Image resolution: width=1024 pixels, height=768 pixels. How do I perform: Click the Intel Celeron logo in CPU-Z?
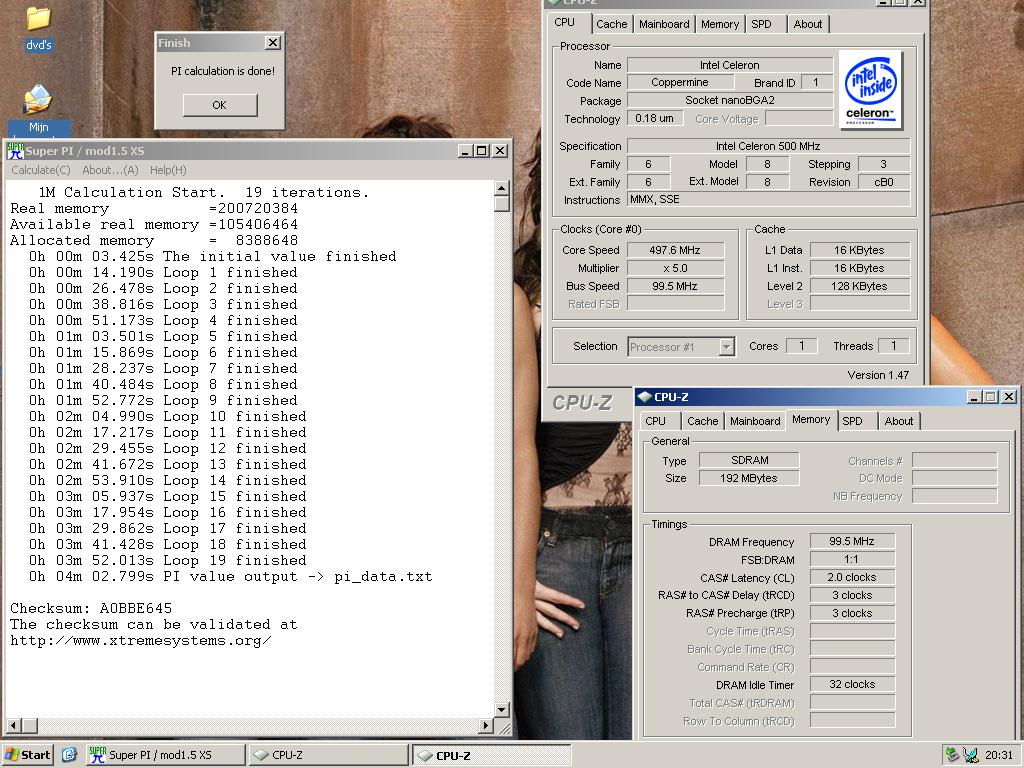(x=871, y=90)
